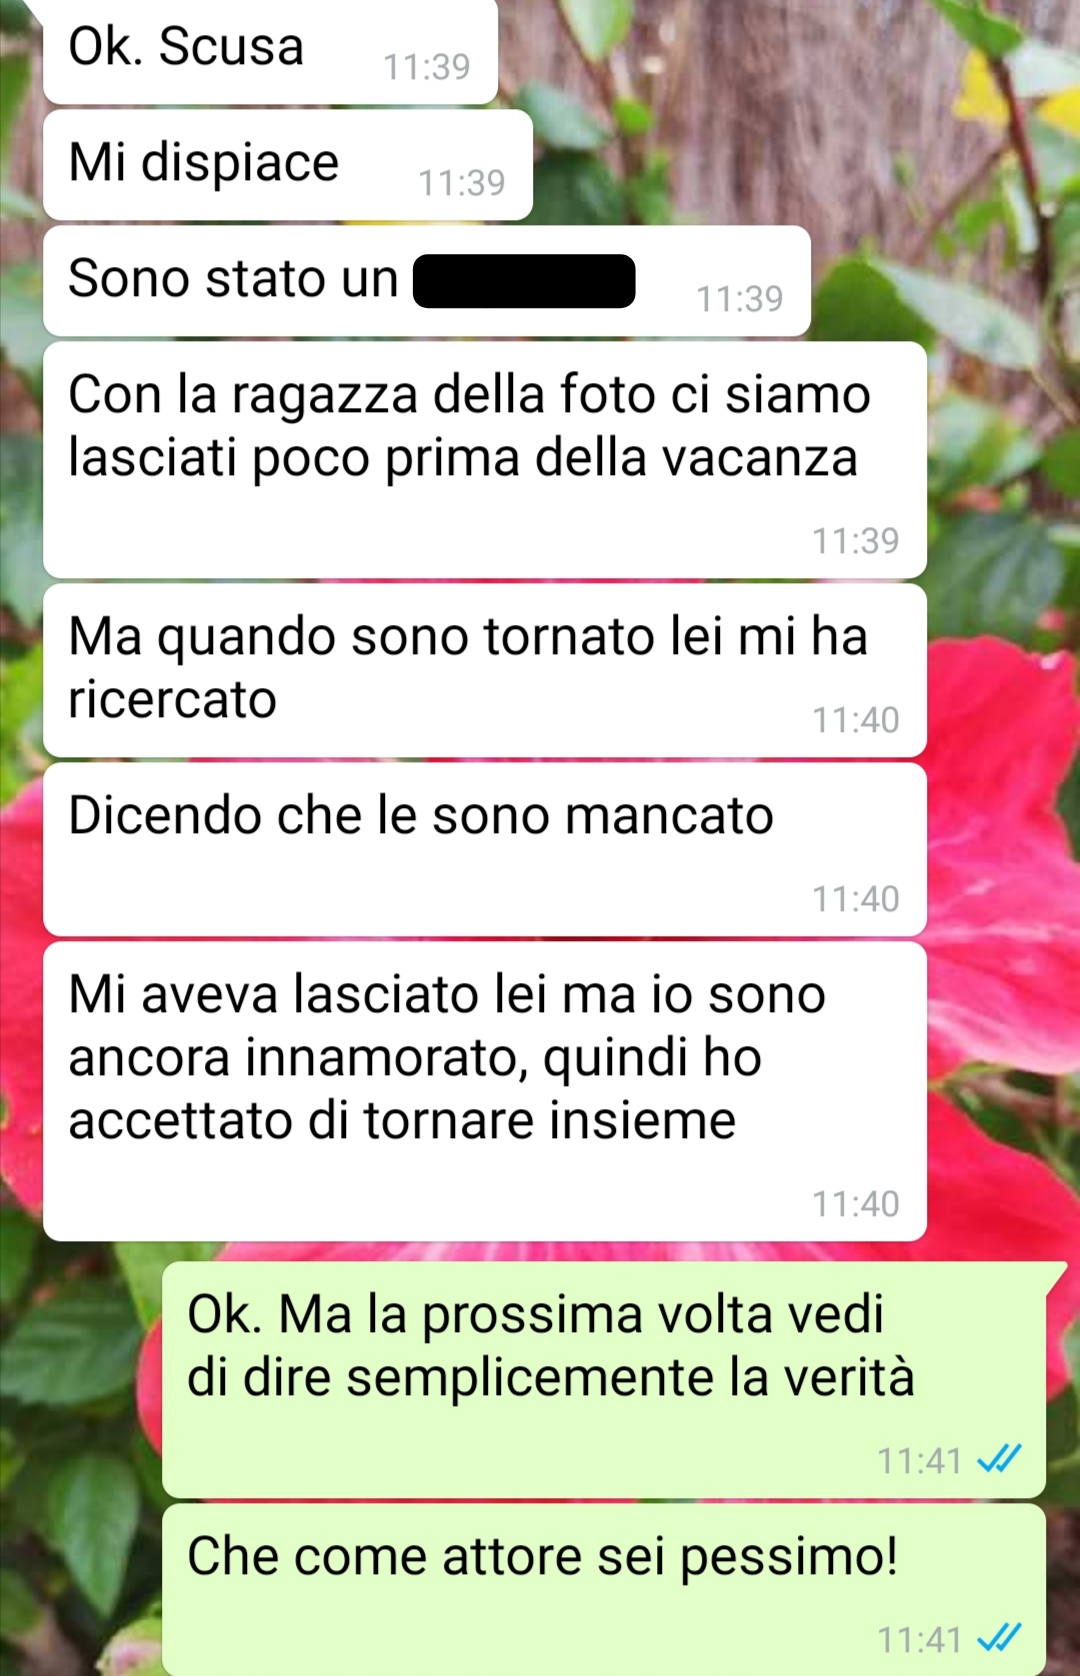Tap 'Ma quando sono tornato' message

pyautogui.click(x=485, y=670)
